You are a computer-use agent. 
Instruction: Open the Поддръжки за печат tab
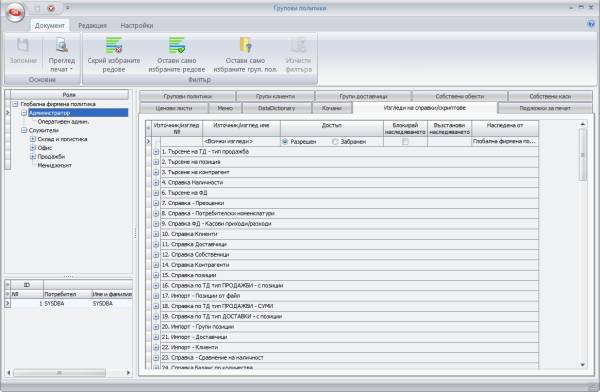coord(545,108)
